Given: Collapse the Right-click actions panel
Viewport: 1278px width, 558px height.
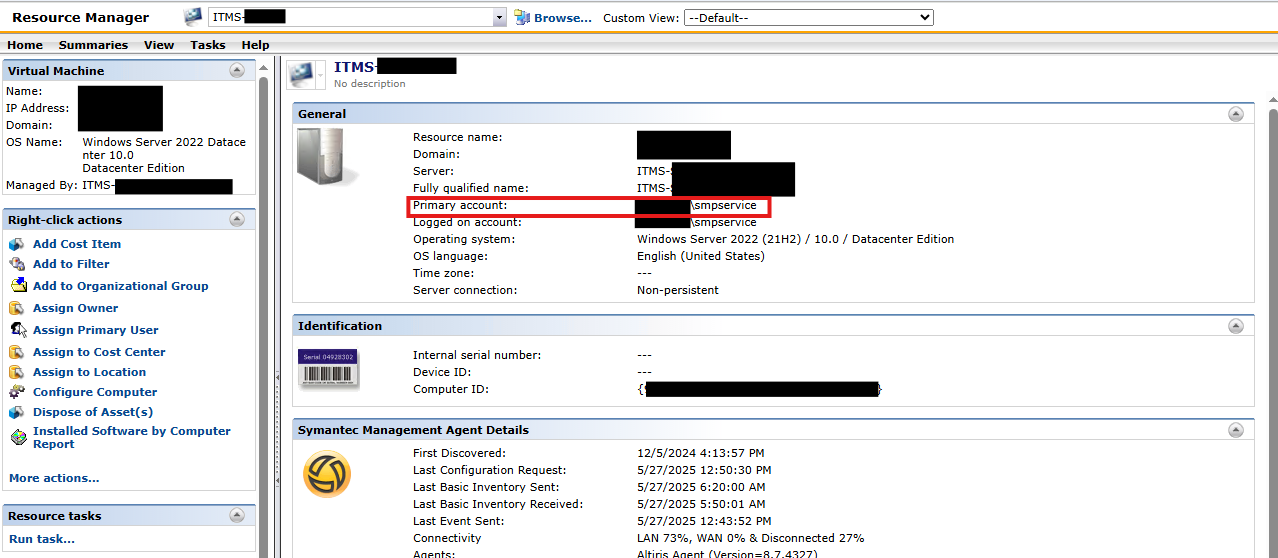Looking at the screenshot, I should pos(237,219).
